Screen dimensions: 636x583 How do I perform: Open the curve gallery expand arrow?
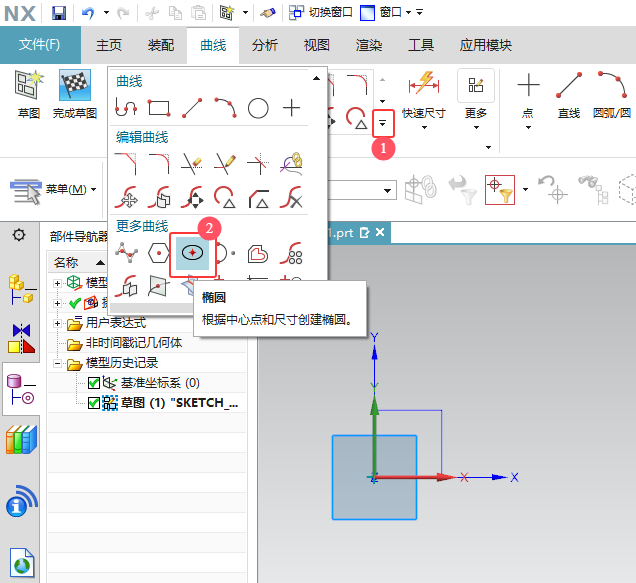coord(382,123)
